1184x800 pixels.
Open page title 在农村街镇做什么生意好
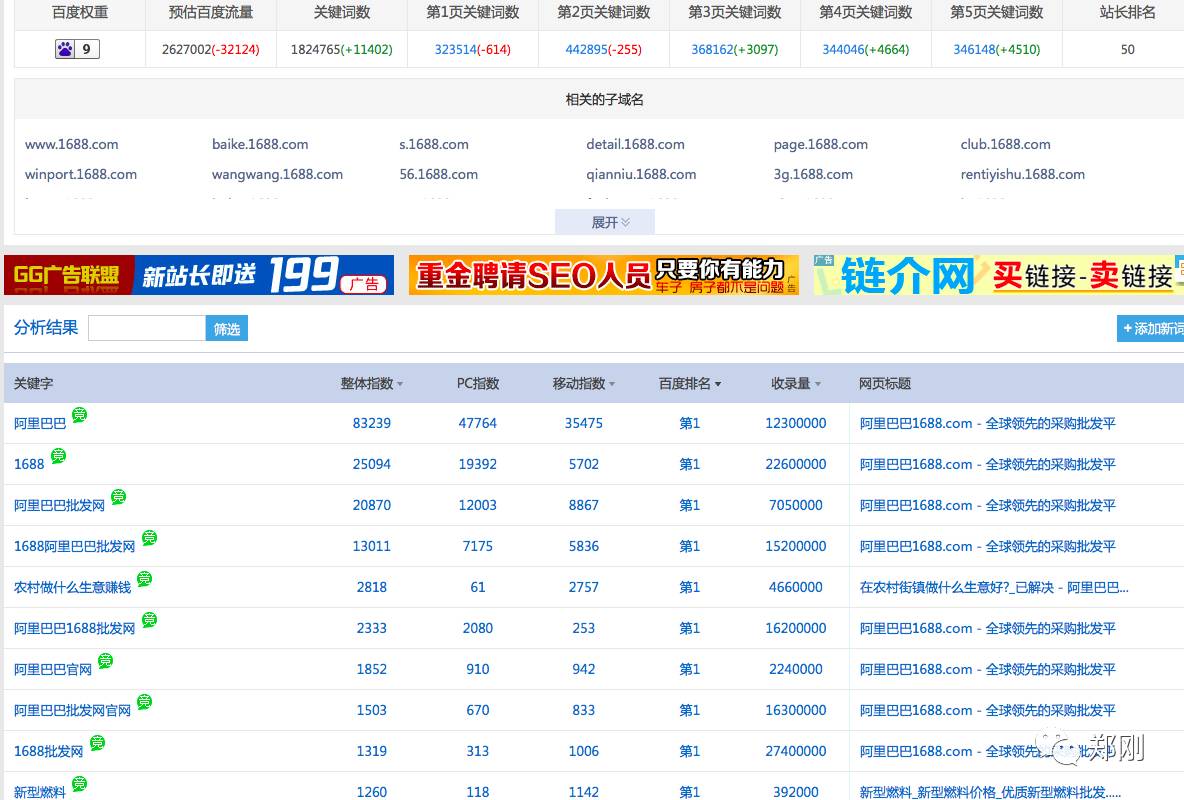994,587
